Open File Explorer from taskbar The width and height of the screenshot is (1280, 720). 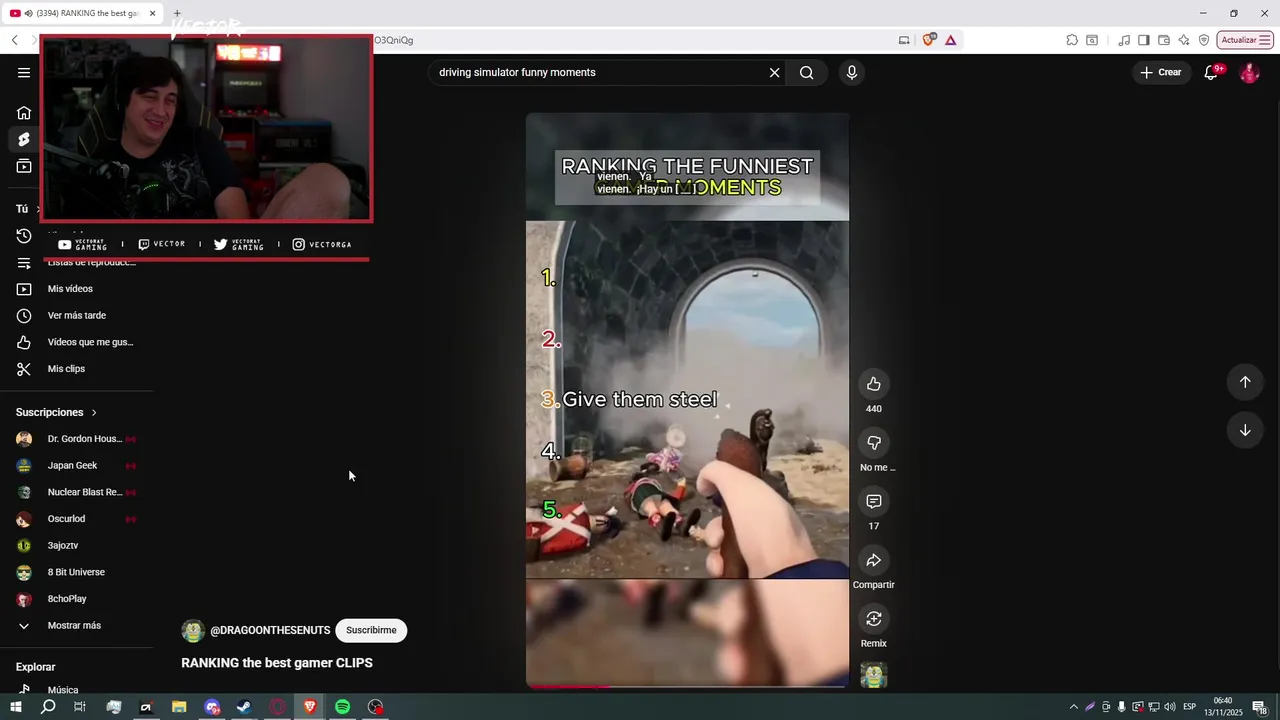pyautogui.click(x=179, y=707)
